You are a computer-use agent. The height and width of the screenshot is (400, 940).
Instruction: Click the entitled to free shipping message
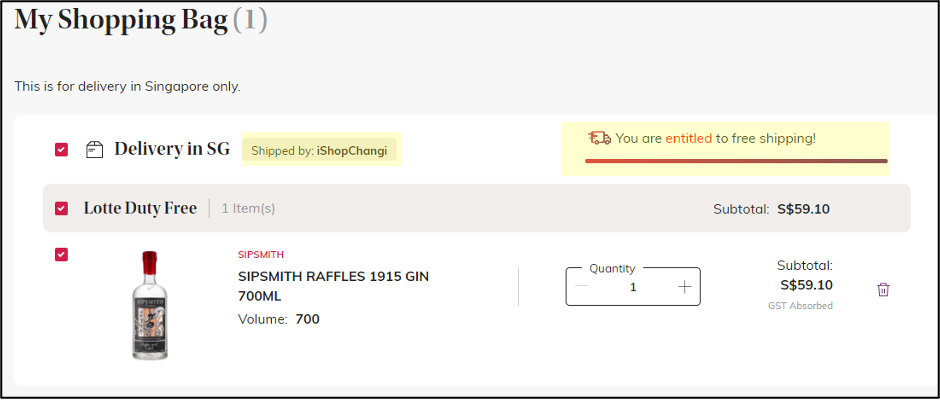(x=716, y=139)
